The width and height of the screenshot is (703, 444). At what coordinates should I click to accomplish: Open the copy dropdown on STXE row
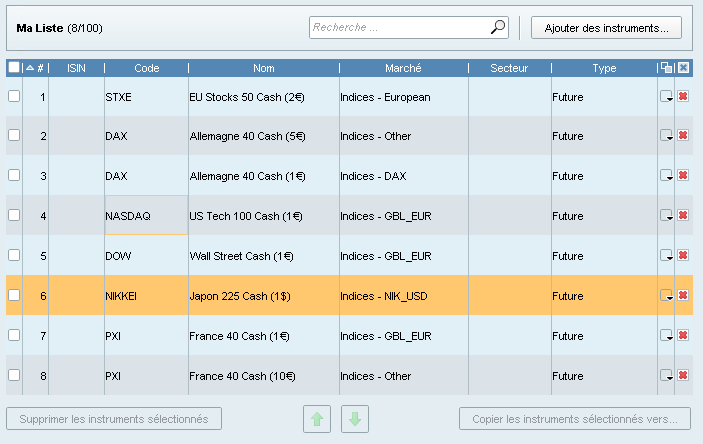[666, 97]
